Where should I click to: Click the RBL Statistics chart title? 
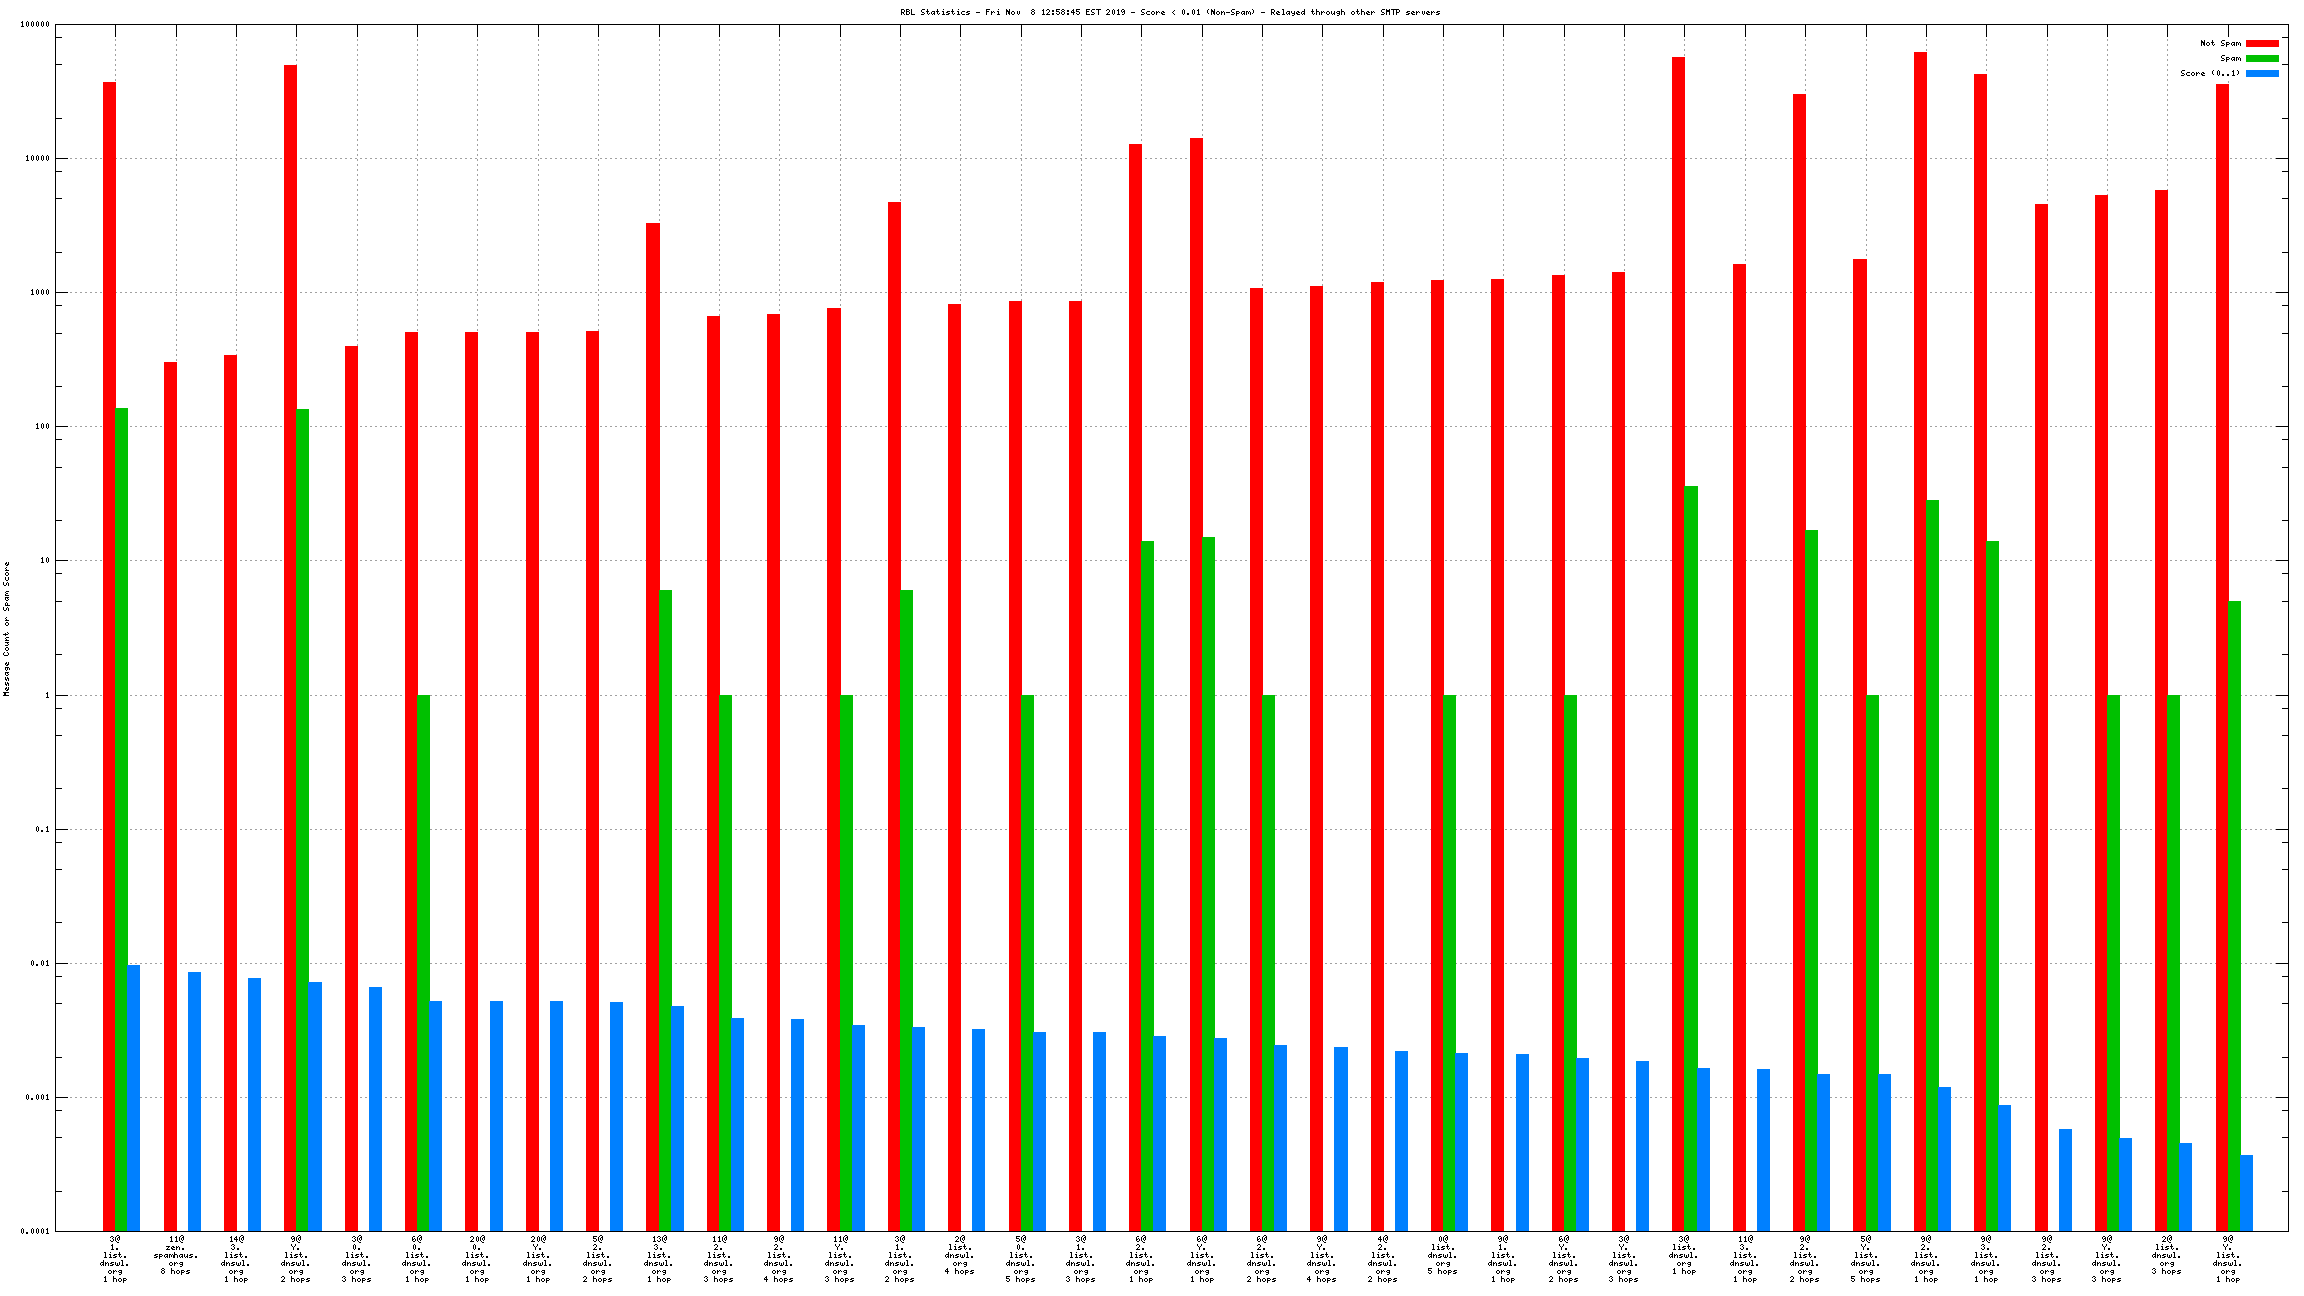pos(1170,13)
